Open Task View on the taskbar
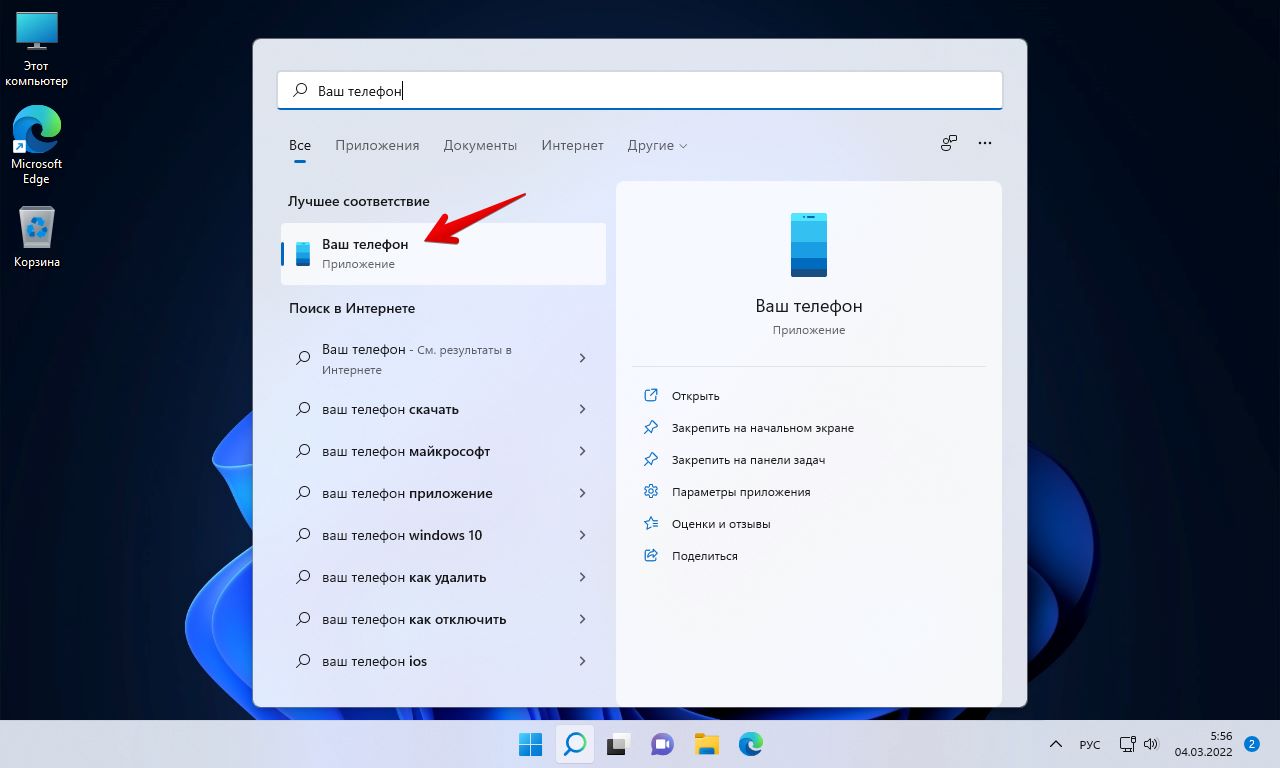1280x768 pixels. coord(618,744)
